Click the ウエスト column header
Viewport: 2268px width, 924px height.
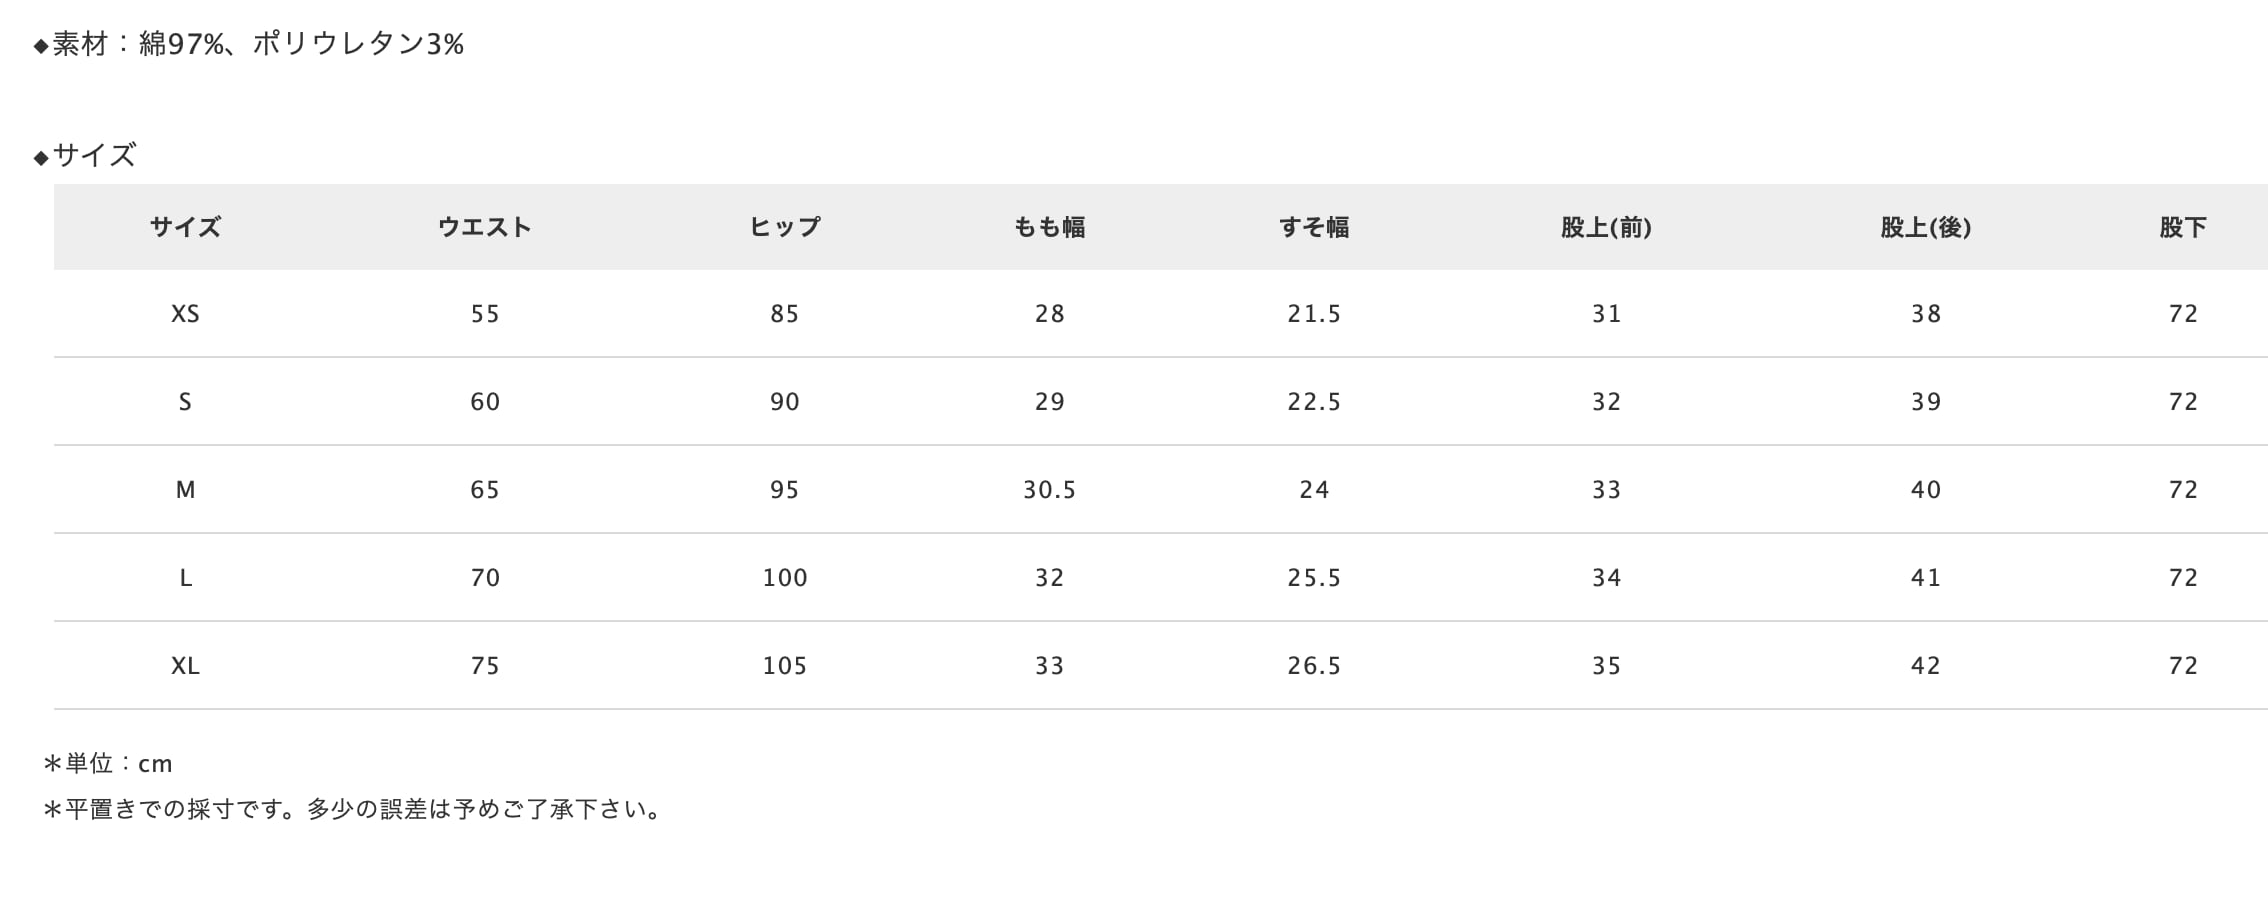pyautogui.click(x=484, y=228)
